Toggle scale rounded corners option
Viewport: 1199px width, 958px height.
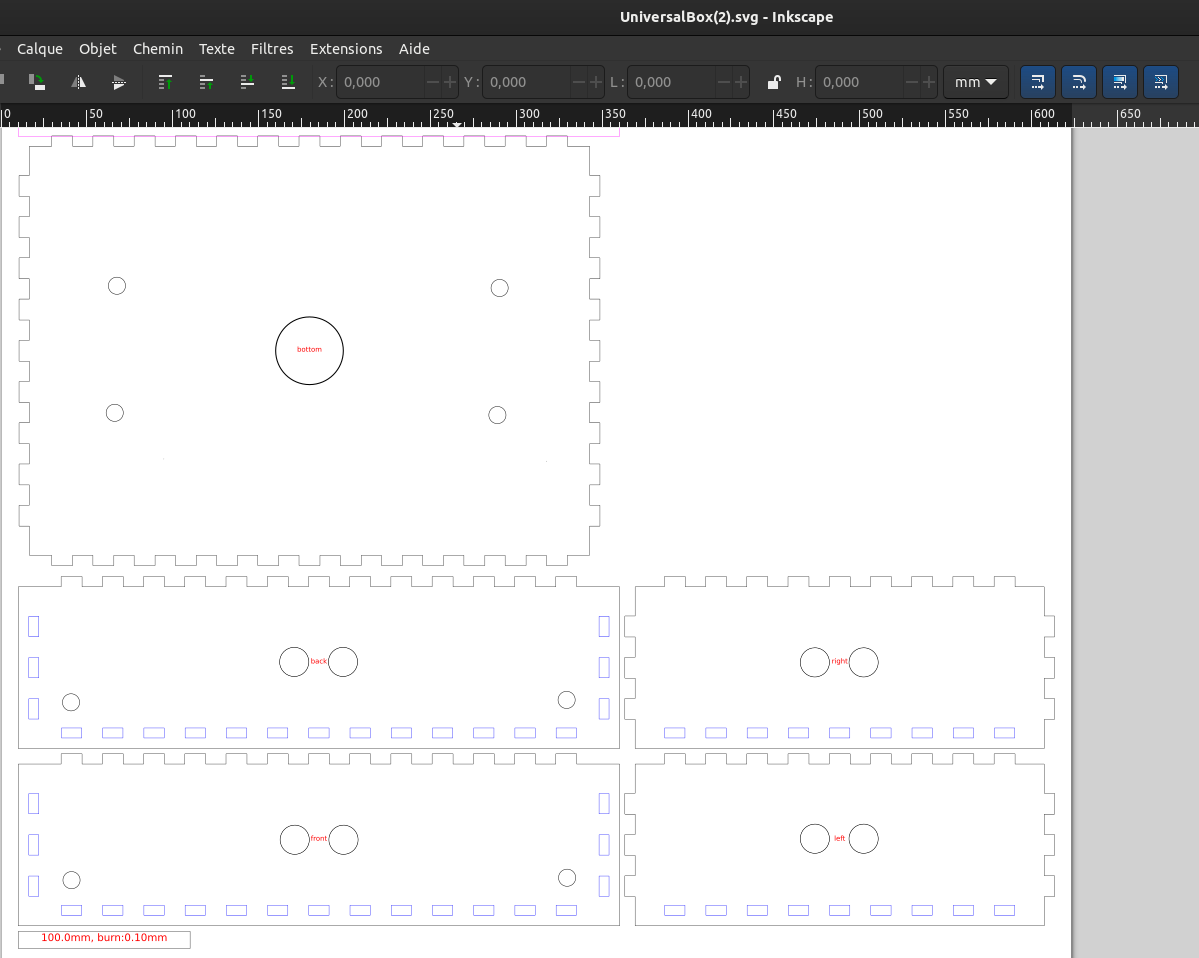tap(1079, 82)
